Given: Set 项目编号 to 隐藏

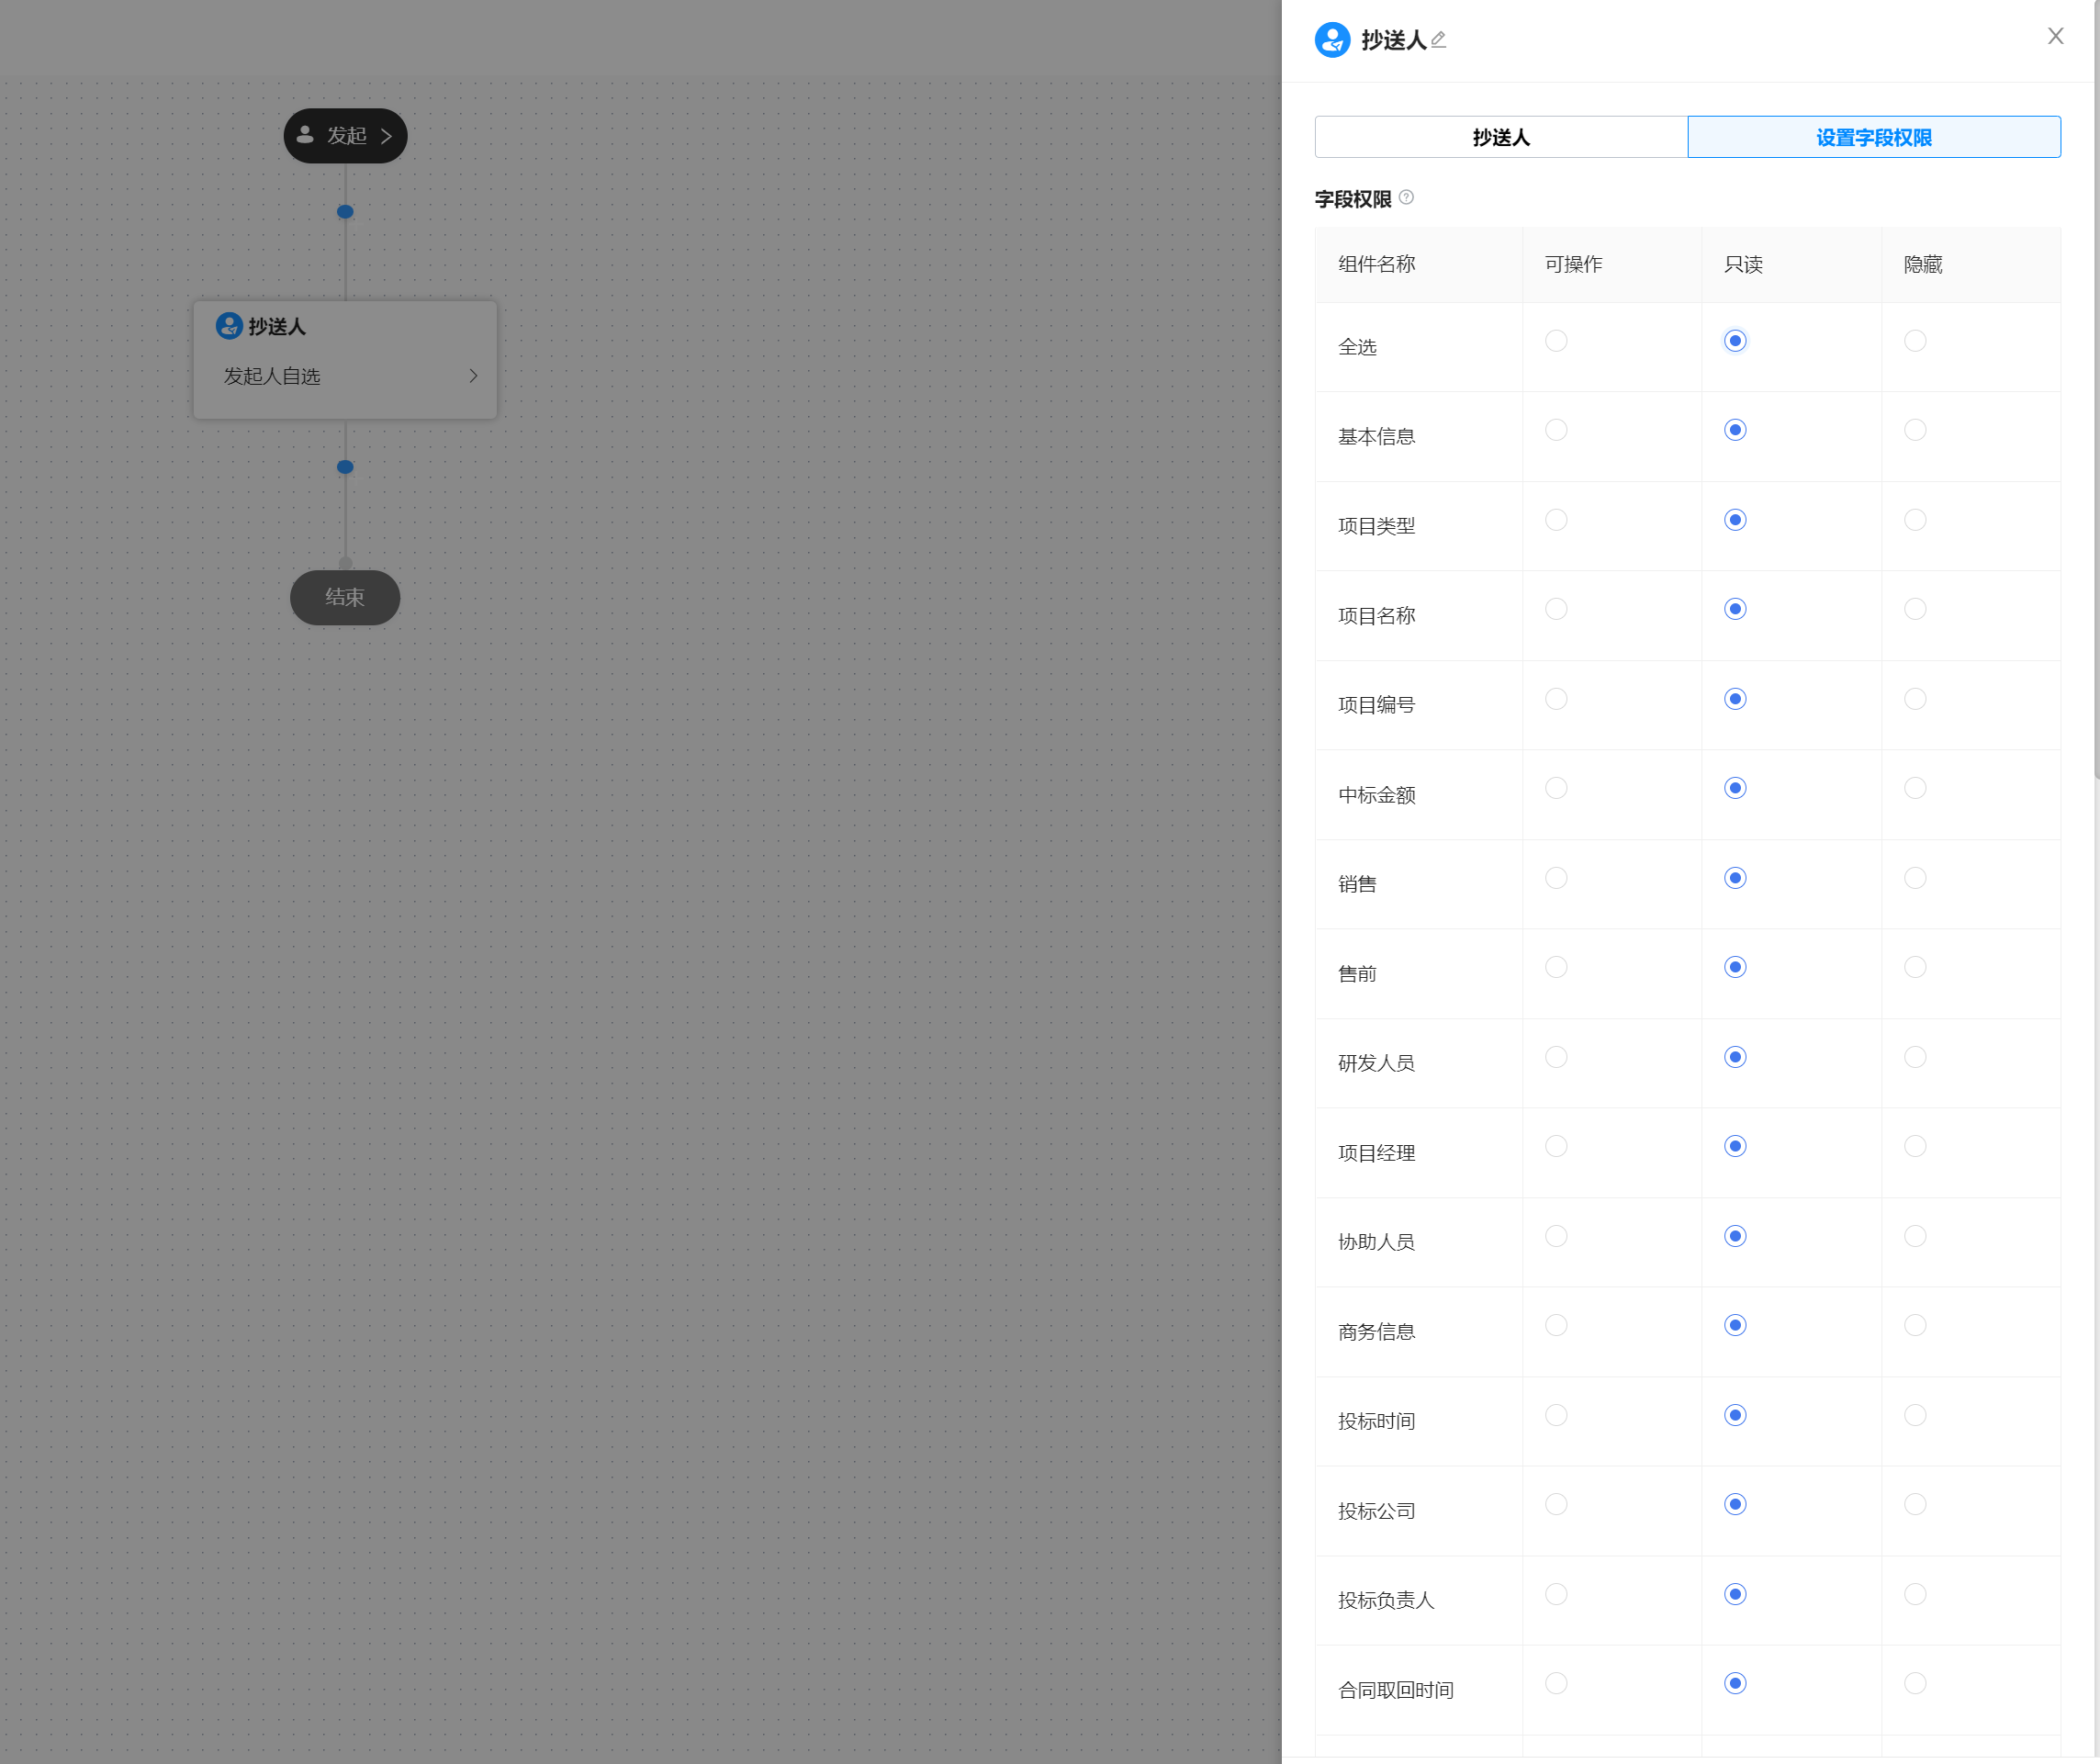Looking at the screenshot, I should tap(1915, 699).
